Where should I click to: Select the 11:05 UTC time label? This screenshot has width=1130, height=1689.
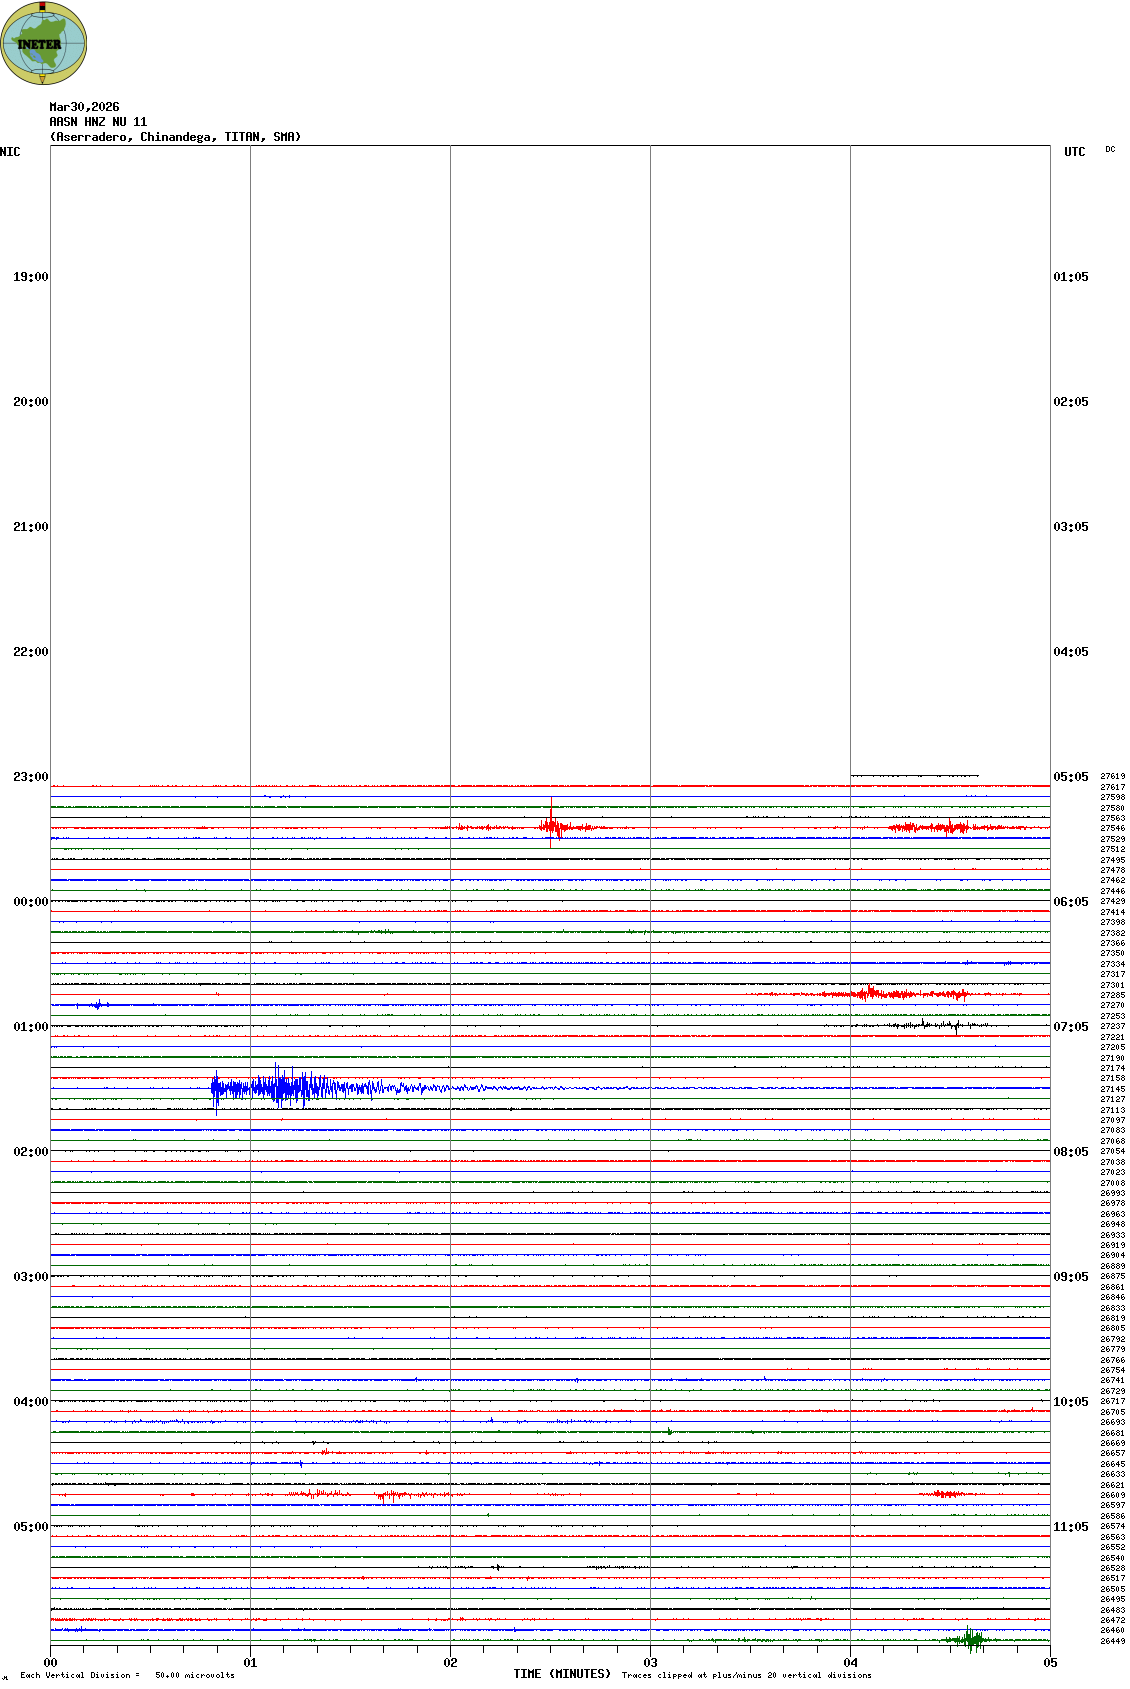[x=1071, y=1527]
